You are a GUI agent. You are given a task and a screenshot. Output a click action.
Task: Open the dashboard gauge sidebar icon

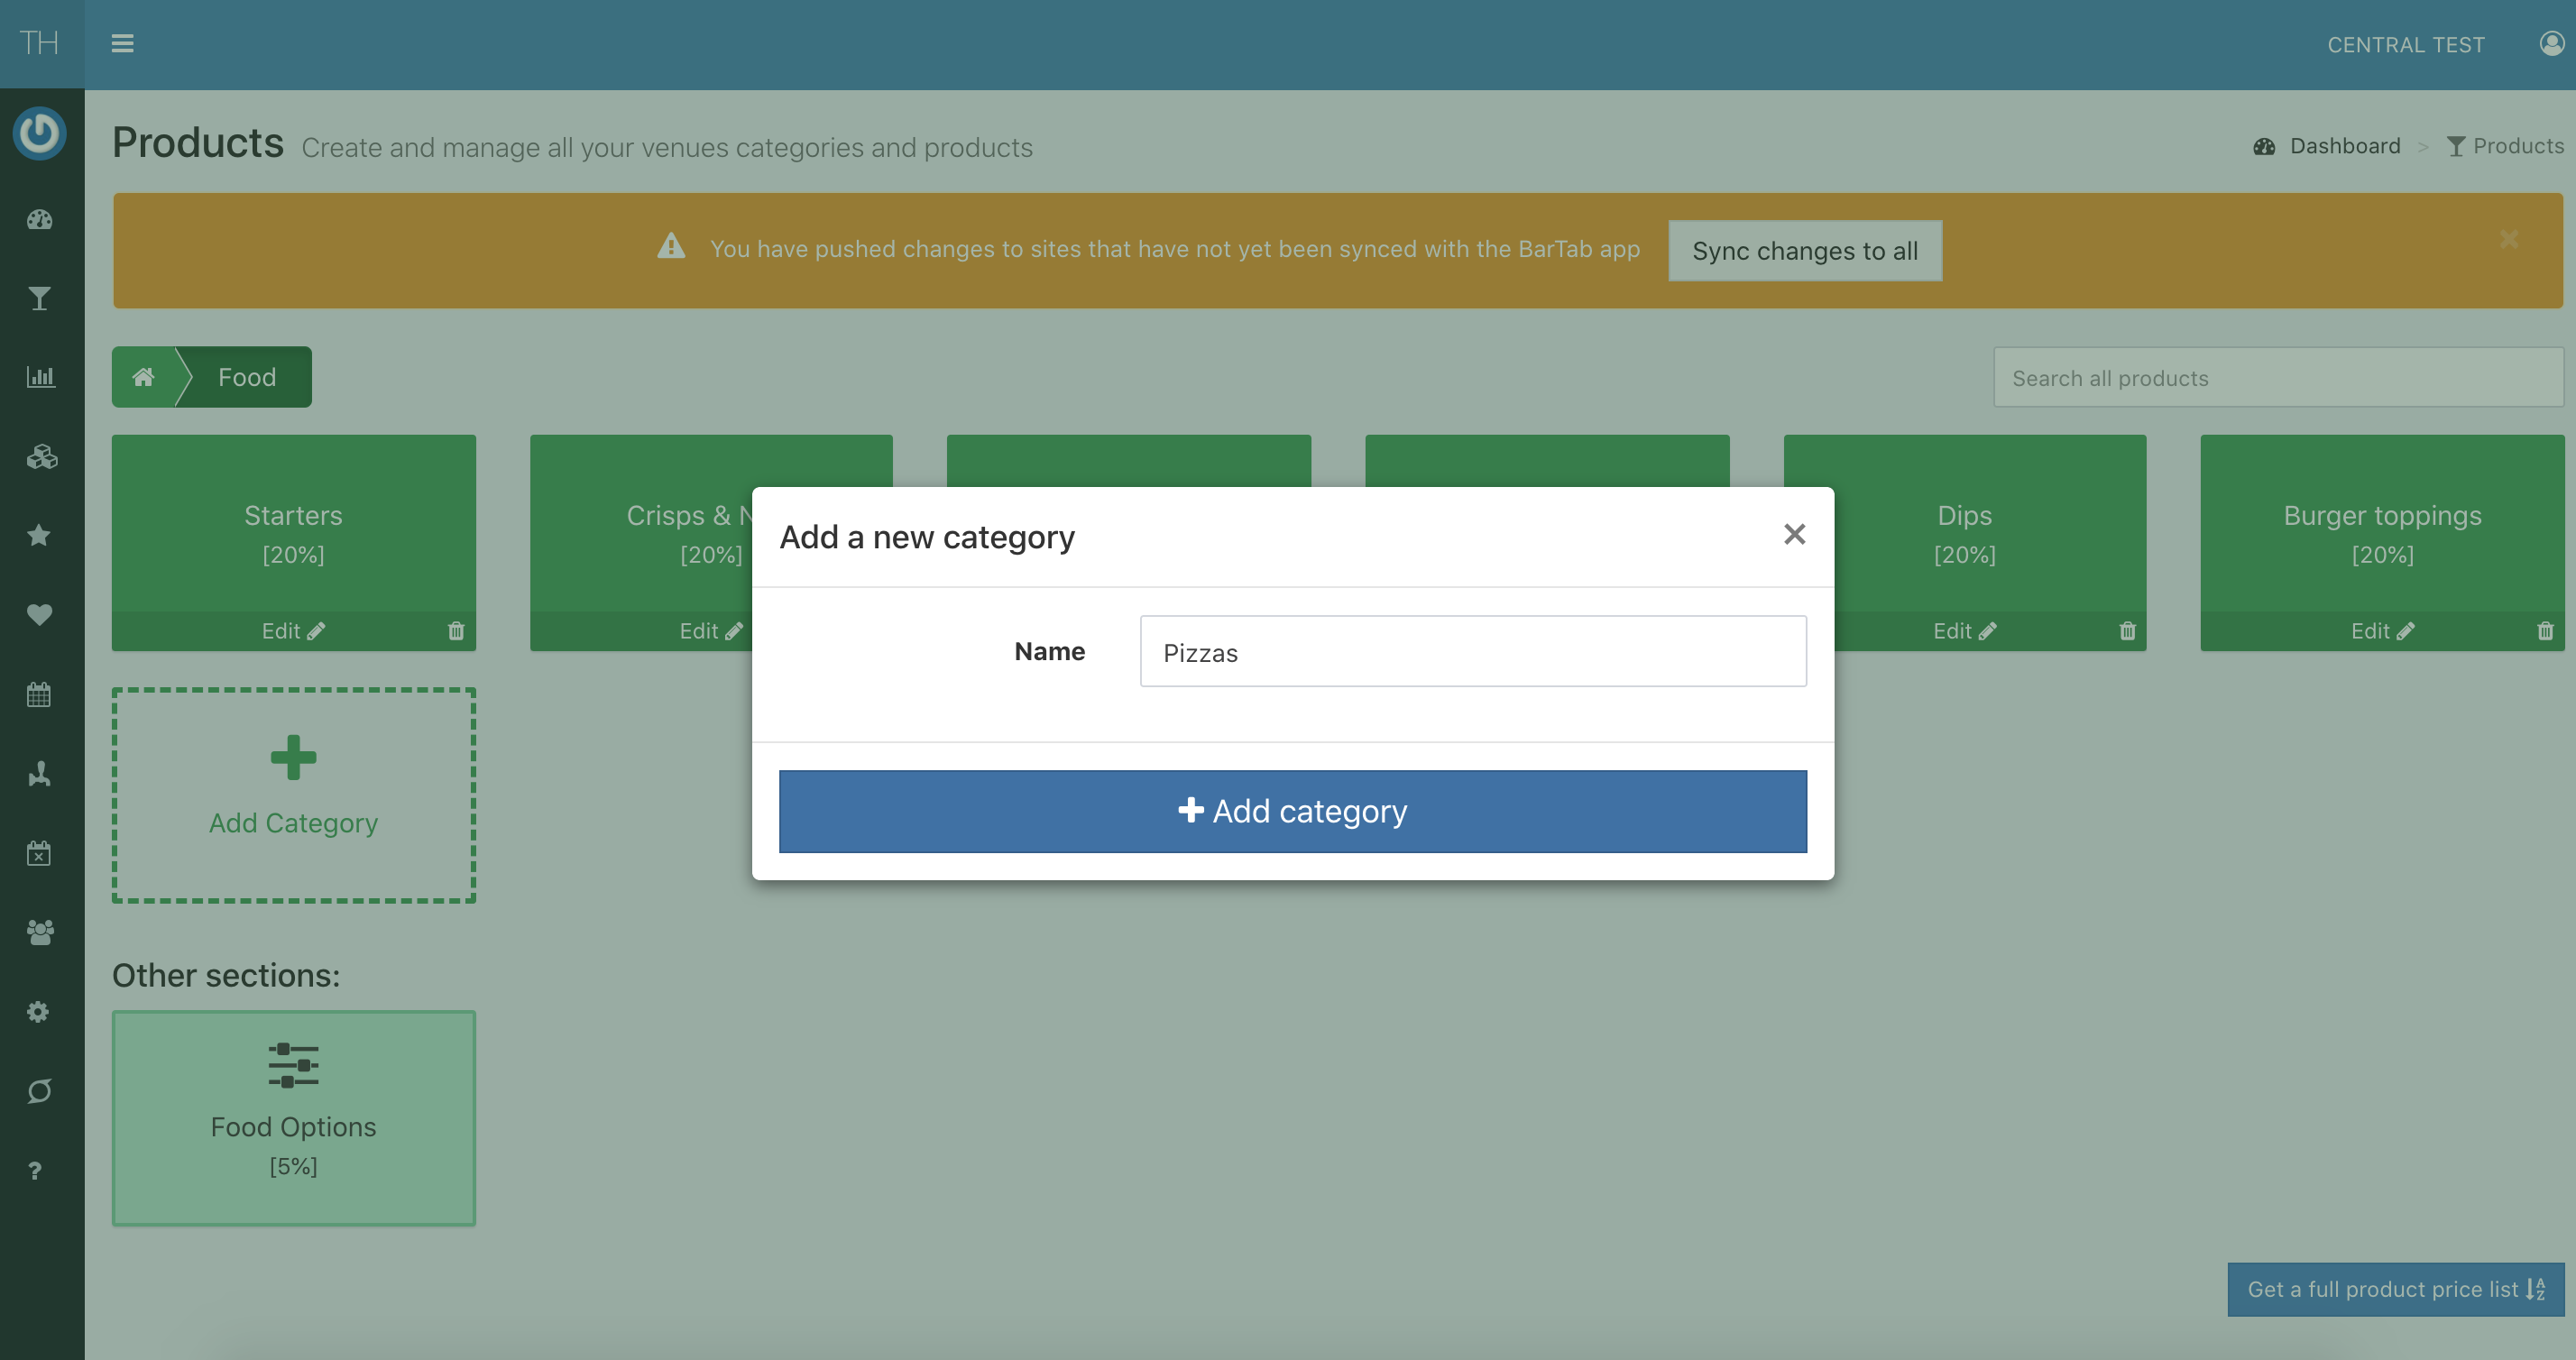point(40,219)
